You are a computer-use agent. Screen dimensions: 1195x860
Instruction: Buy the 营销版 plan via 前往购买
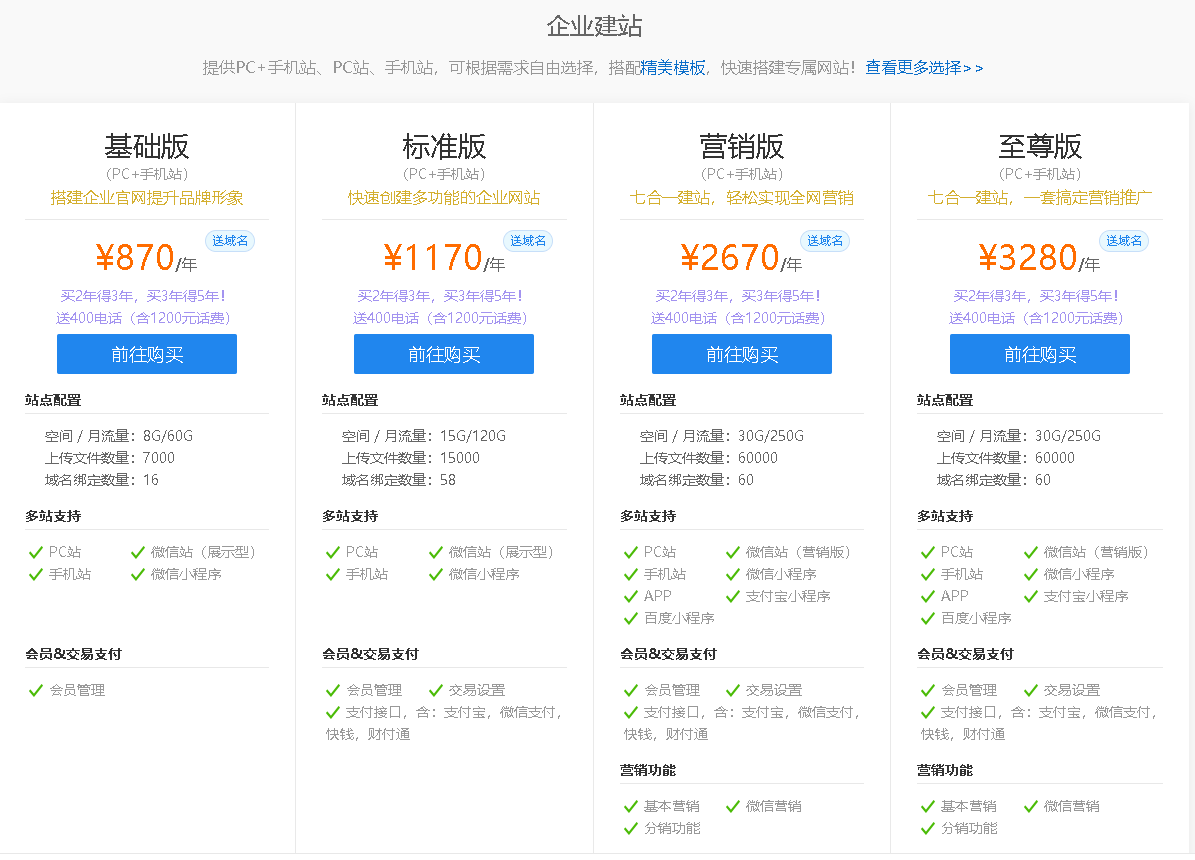741,354
